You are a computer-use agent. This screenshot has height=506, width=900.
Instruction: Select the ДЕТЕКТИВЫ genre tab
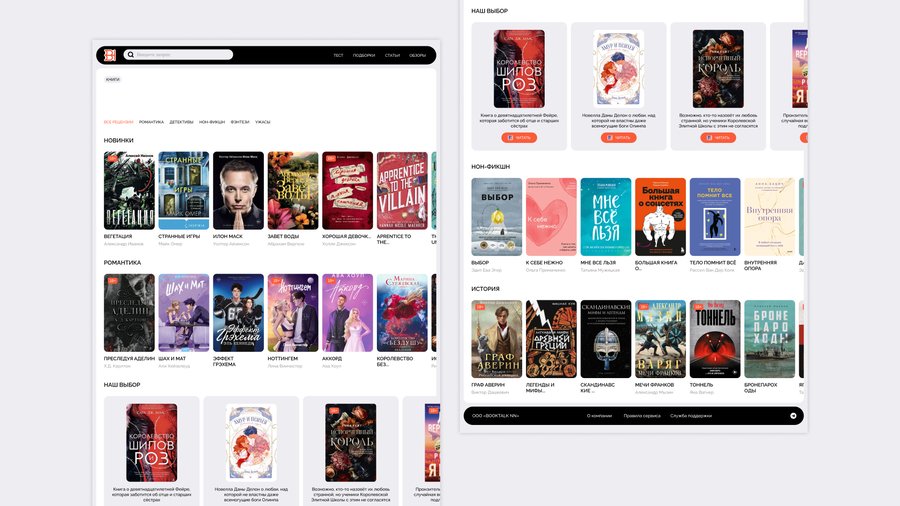[181, 122]
